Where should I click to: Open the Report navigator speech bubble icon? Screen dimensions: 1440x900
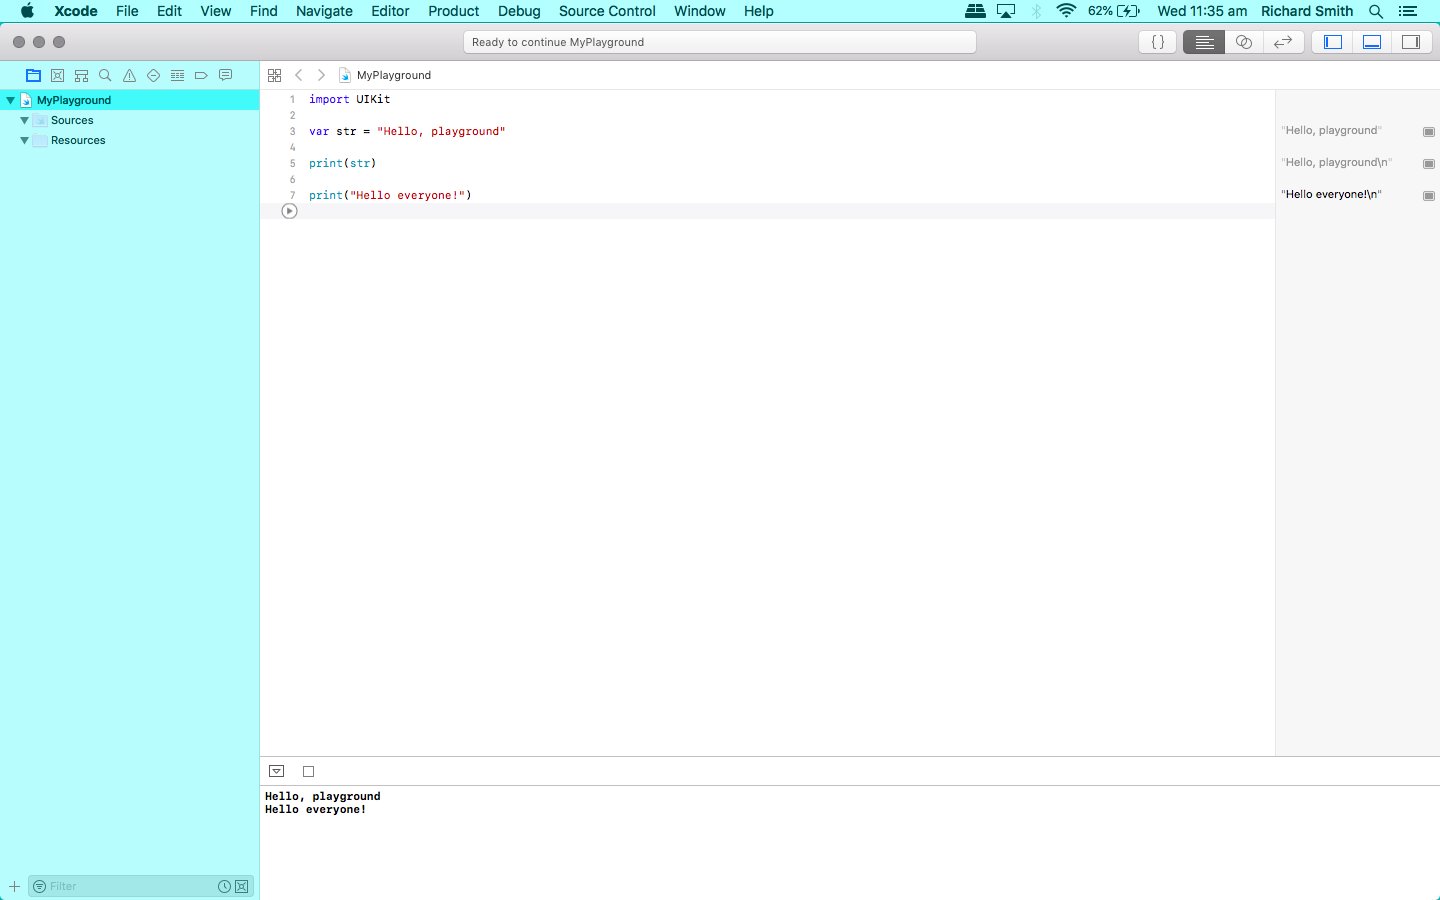click(225, 75)
